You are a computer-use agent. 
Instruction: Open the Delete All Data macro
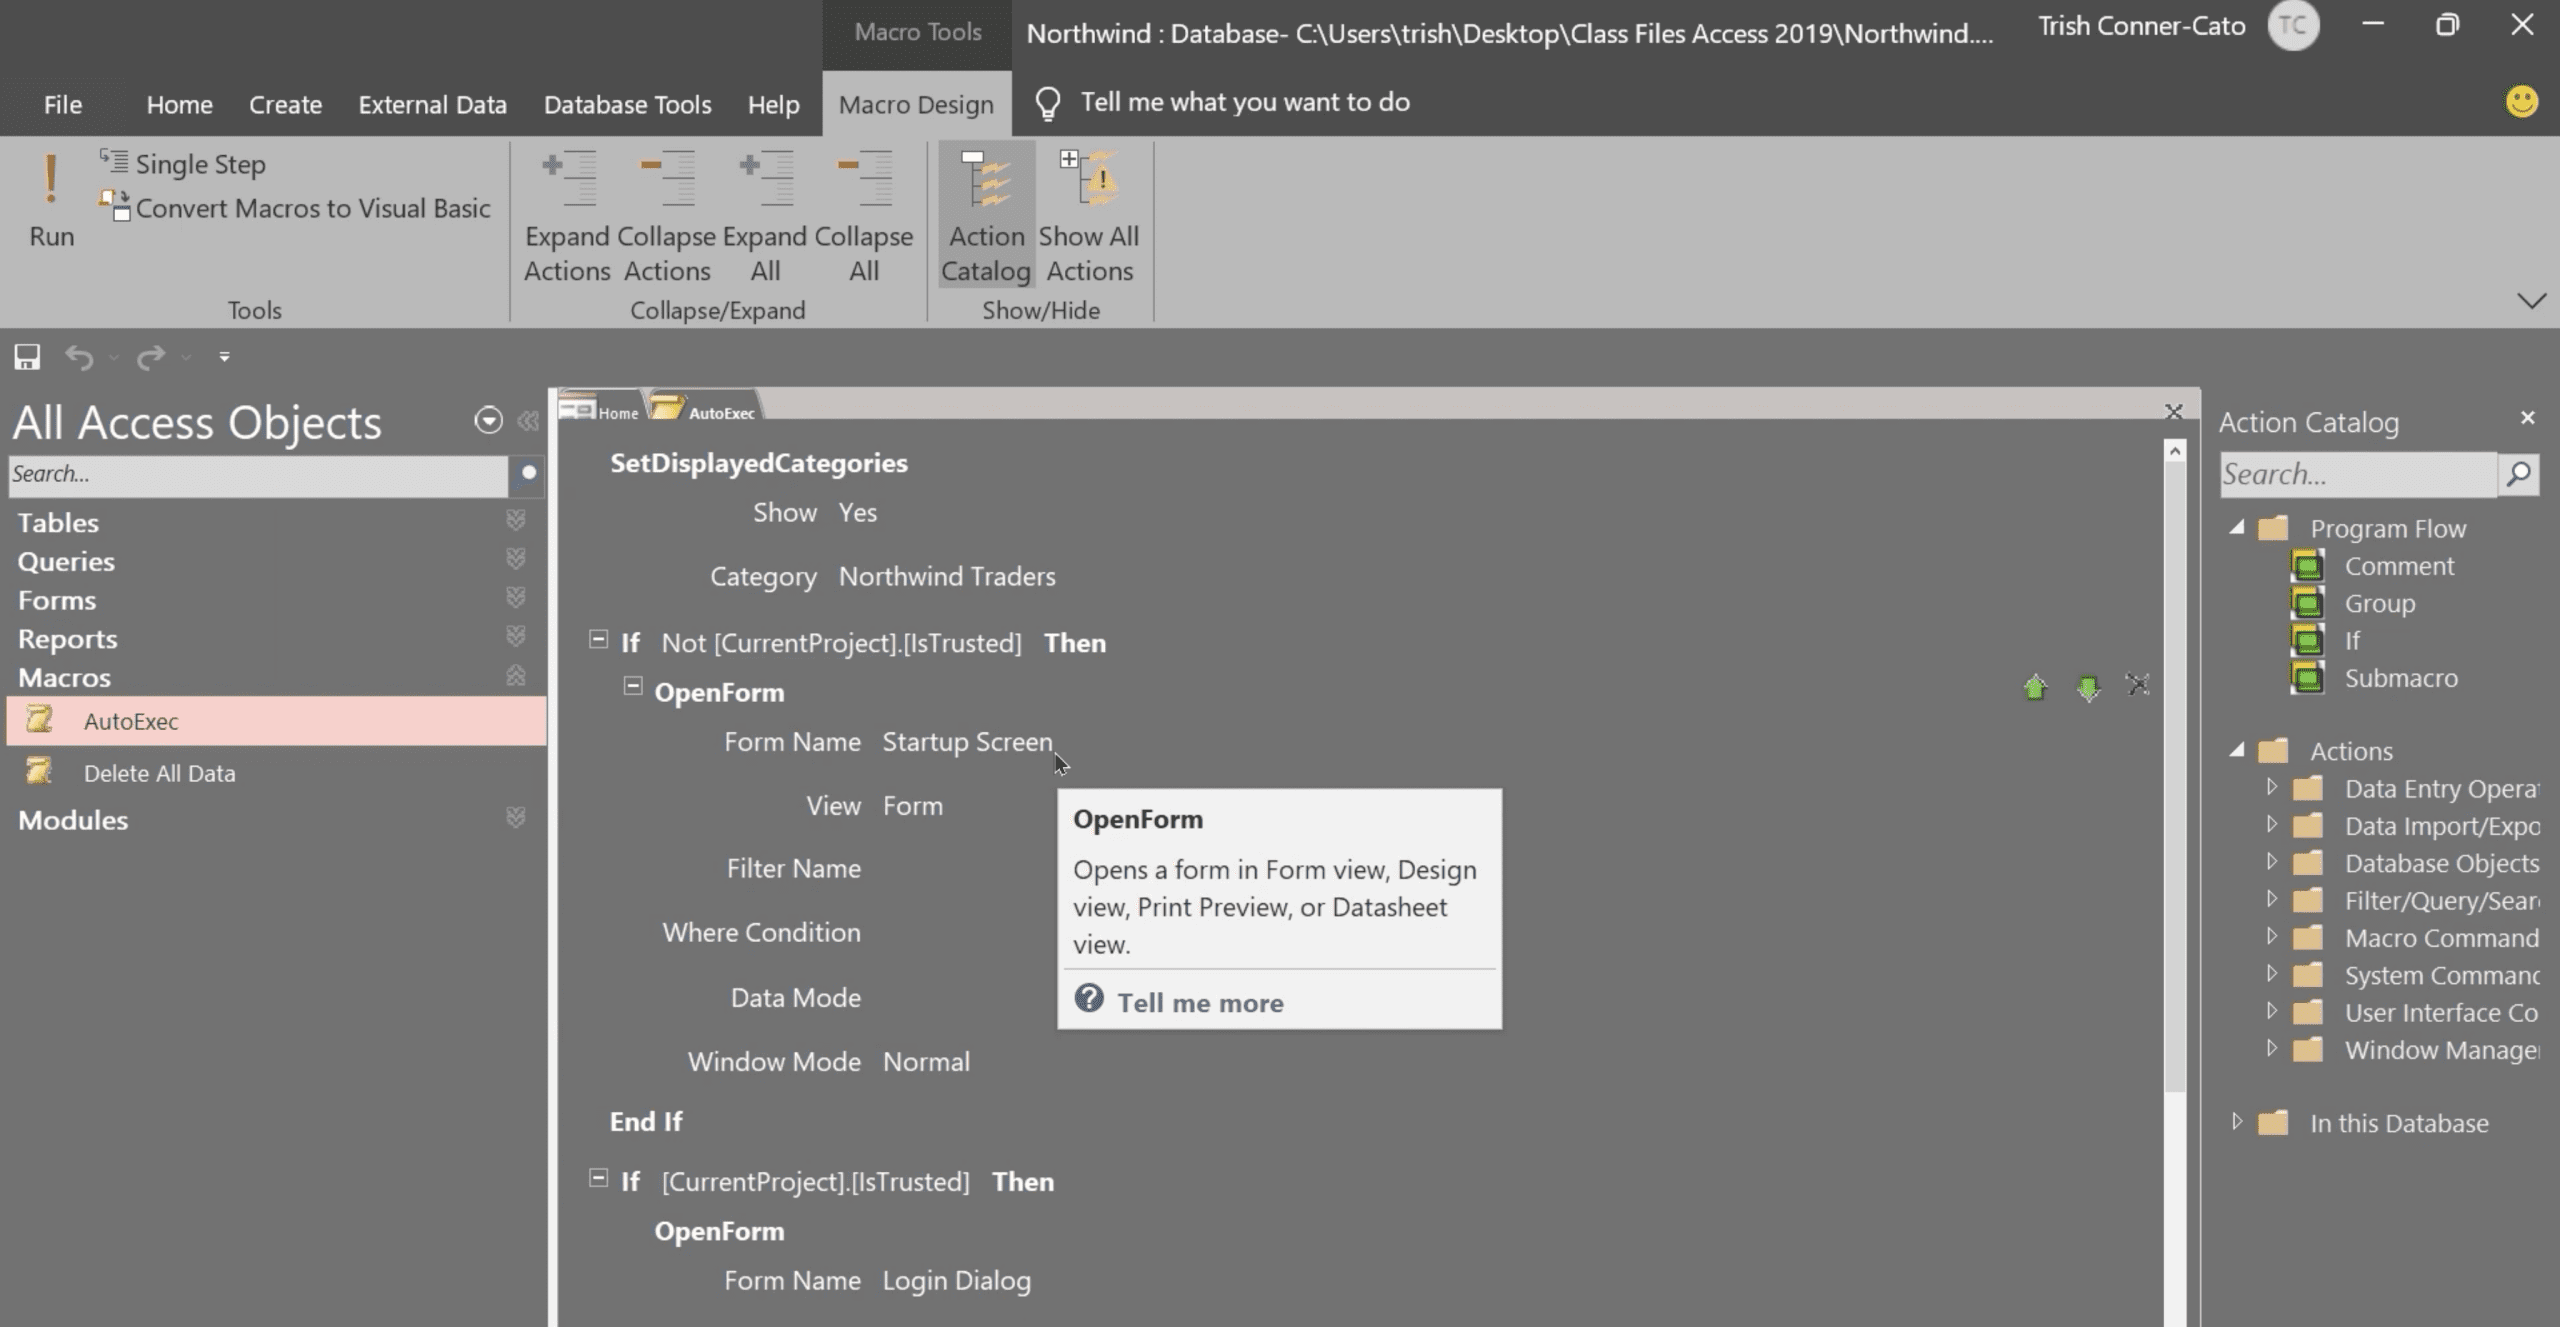click(159, 773)
